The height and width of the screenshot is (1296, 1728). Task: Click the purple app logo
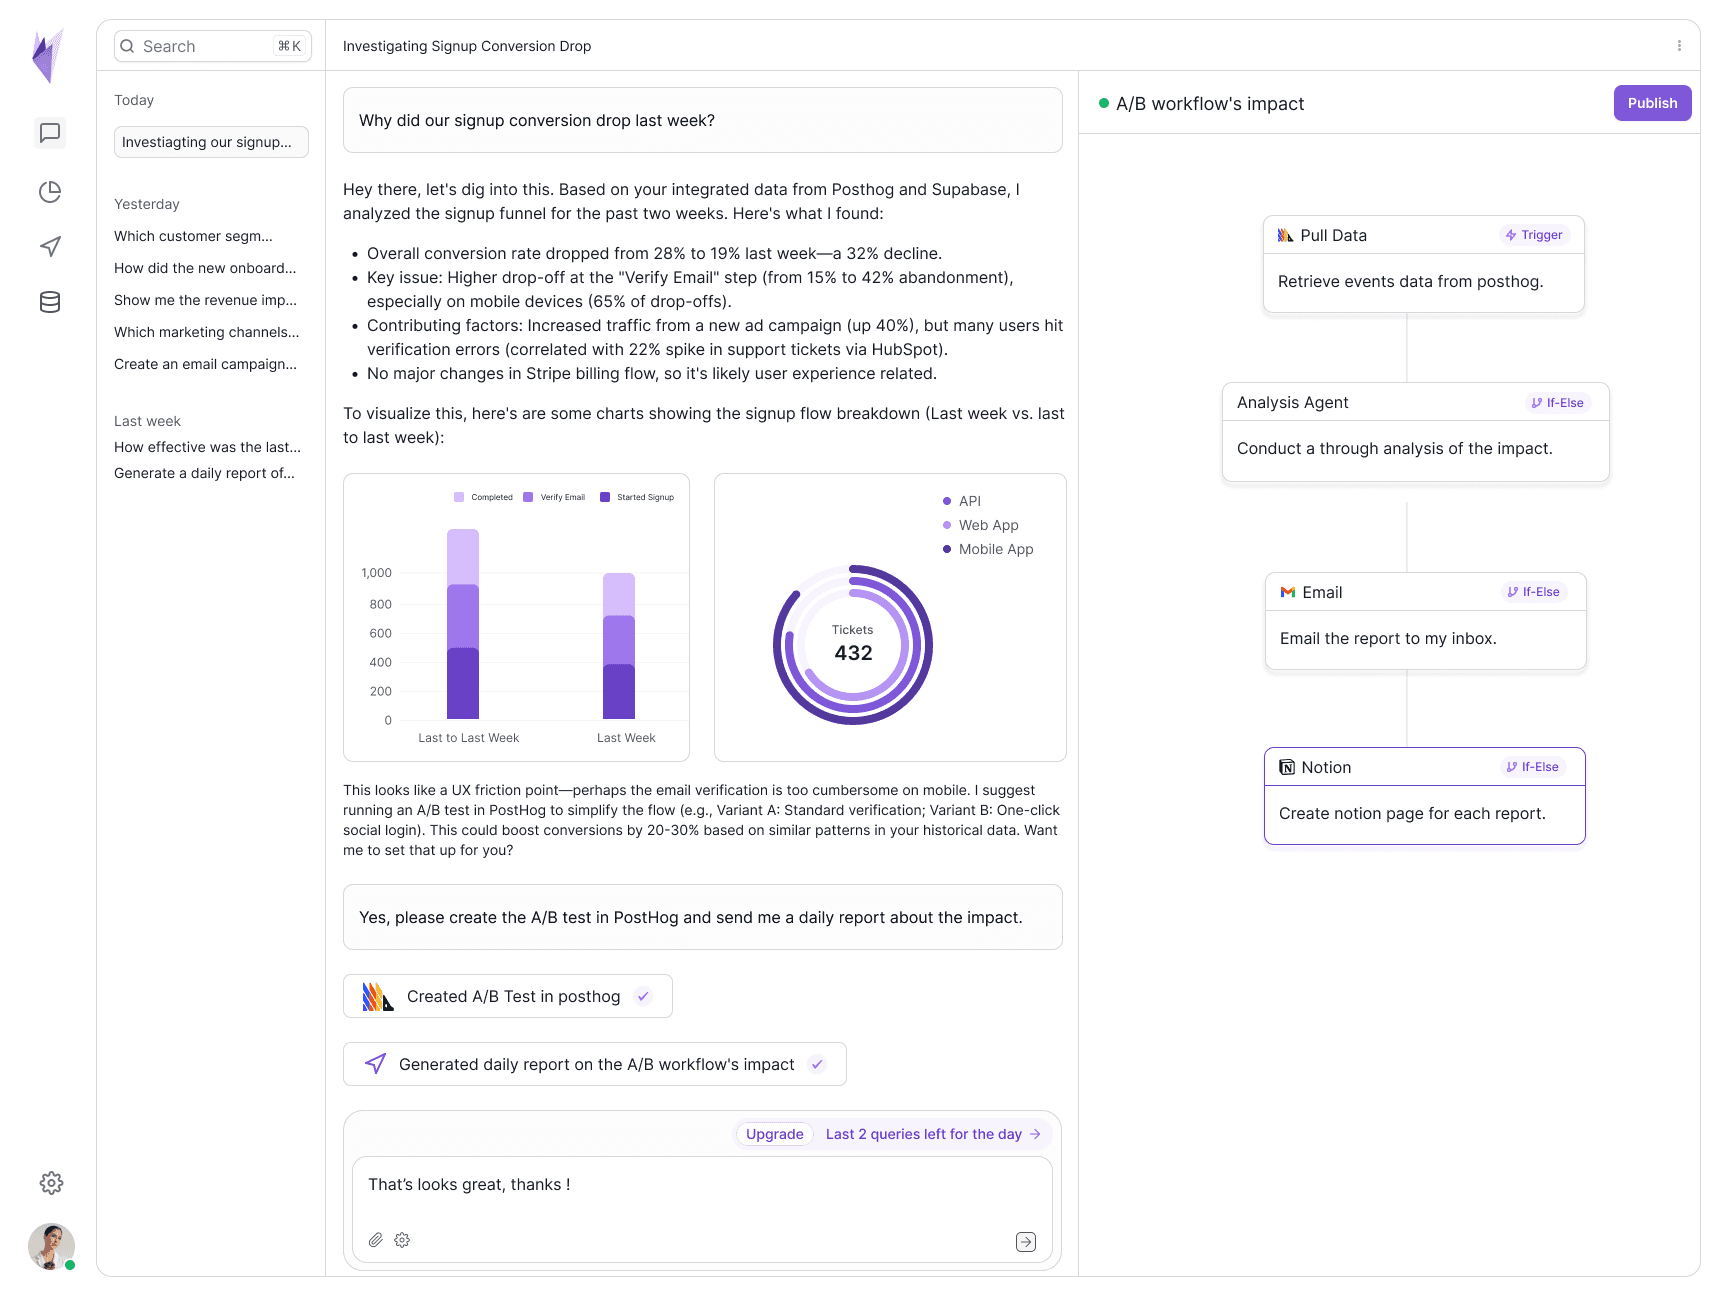[x=48, y=56]
